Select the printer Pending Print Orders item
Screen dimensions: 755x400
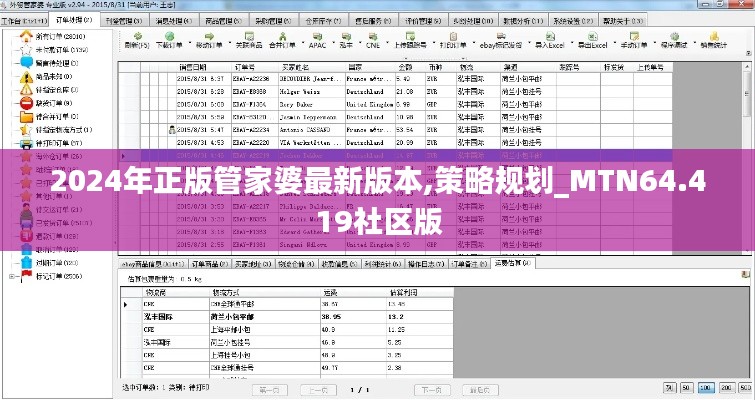pyautogui.click(x=51, y=143)
